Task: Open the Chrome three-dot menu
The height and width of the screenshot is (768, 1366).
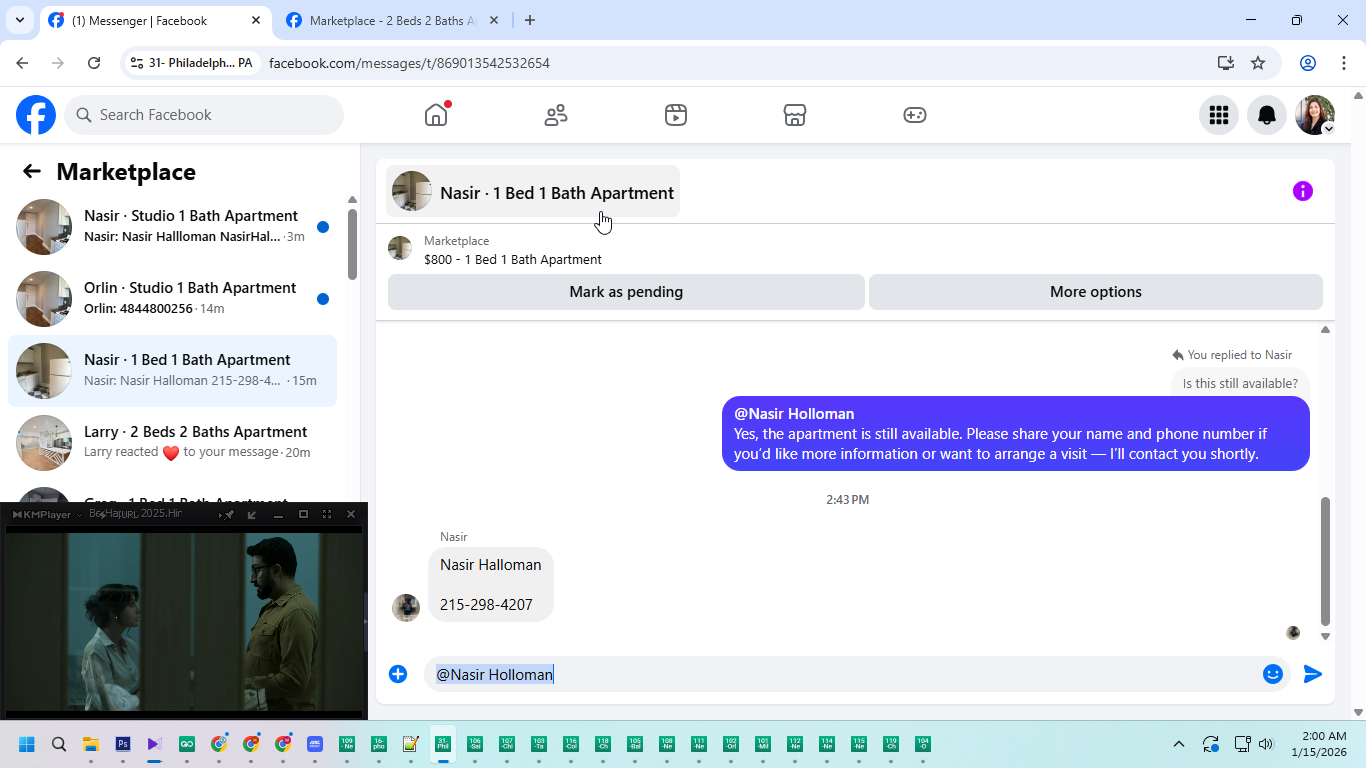Action: (x=1343, y=63)
